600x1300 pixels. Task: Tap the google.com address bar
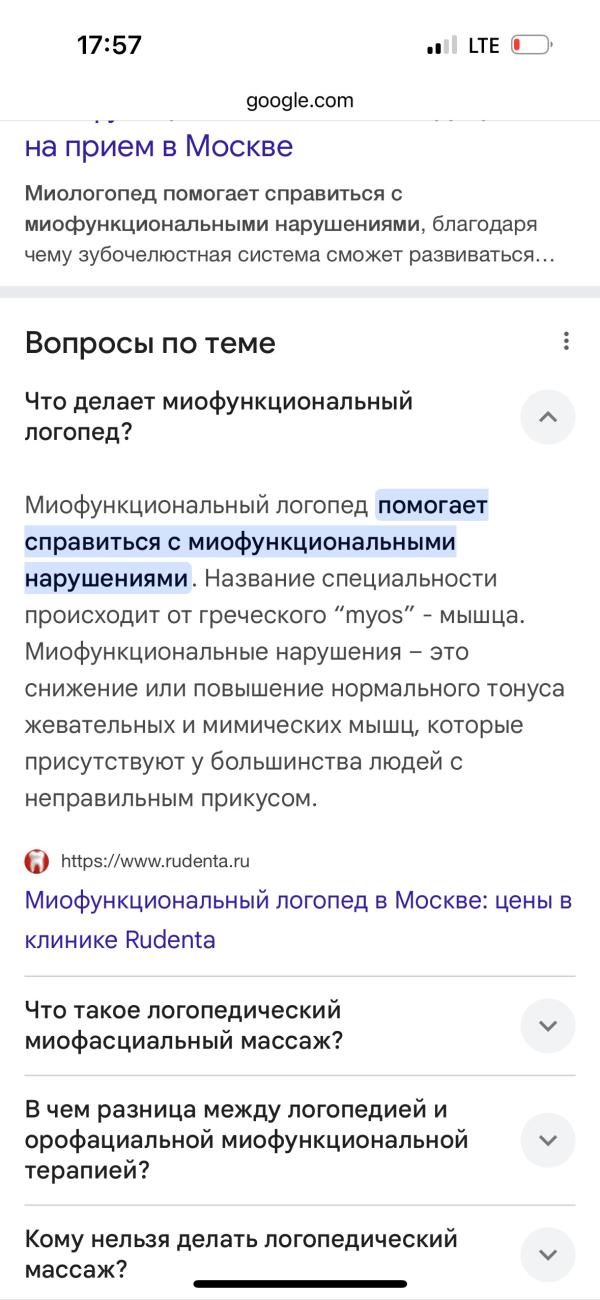coord(300,100)
